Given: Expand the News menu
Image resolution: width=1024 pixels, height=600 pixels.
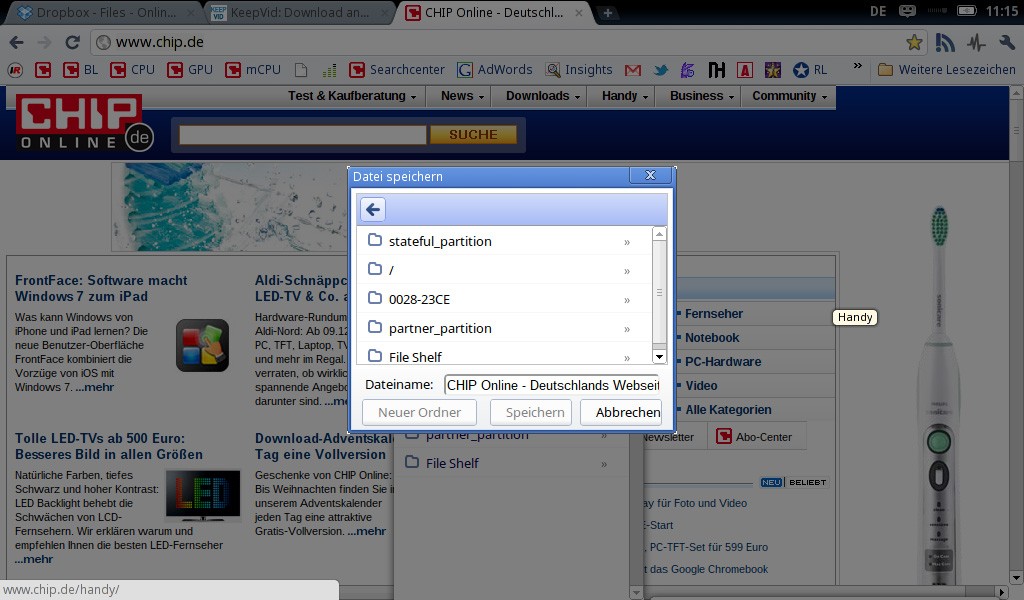Looking at the screenshot, I should pyautogui.click(x=462, y=96).
